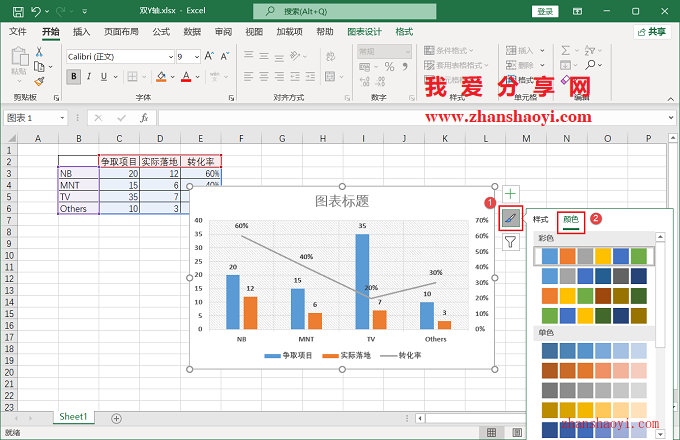Select the 颜色 tab in chart panel
The image size is (680, 440).
pos(571,219)
